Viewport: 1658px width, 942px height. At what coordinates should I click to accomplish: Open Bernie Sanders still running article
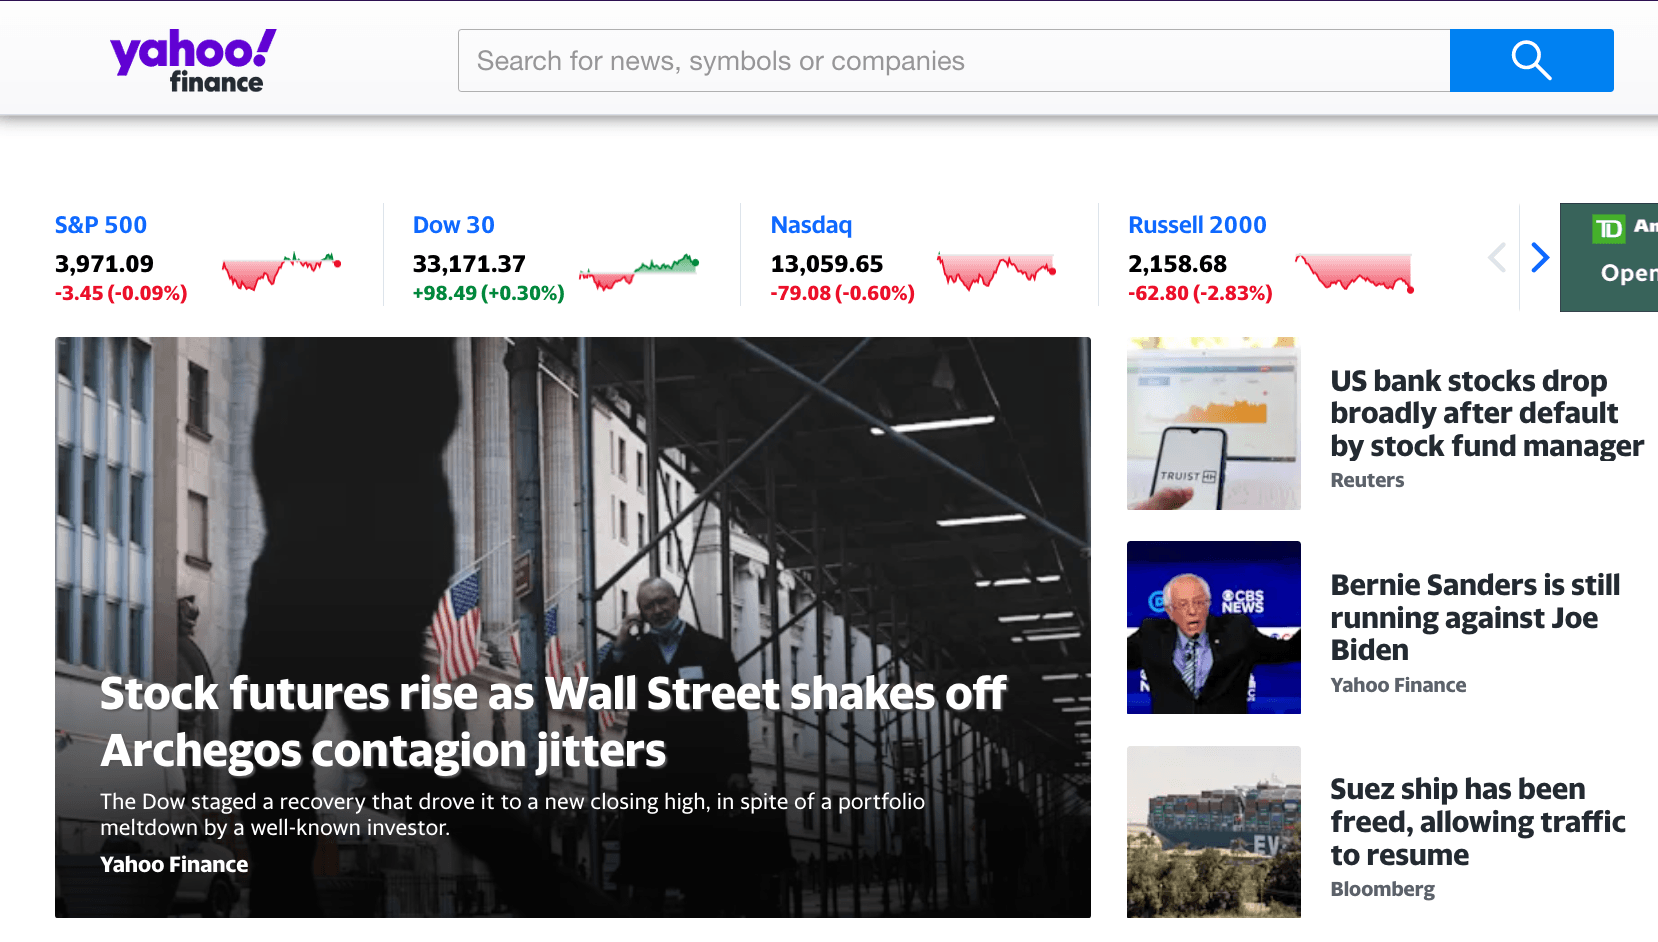tap(1475, 617)
